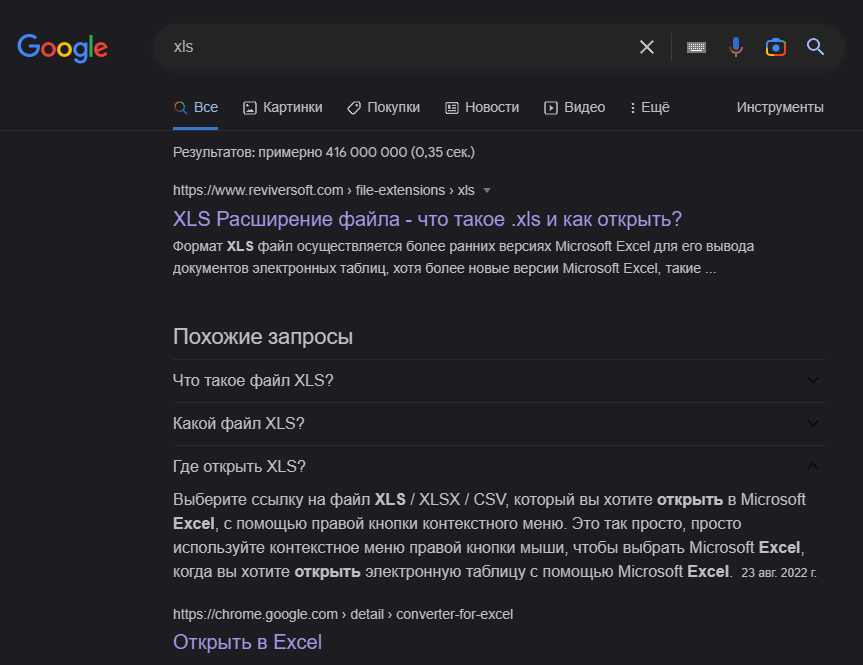The image size is (863, 665).
Task: Open Инструменты search tools
Action: click(x=780, y=107)
